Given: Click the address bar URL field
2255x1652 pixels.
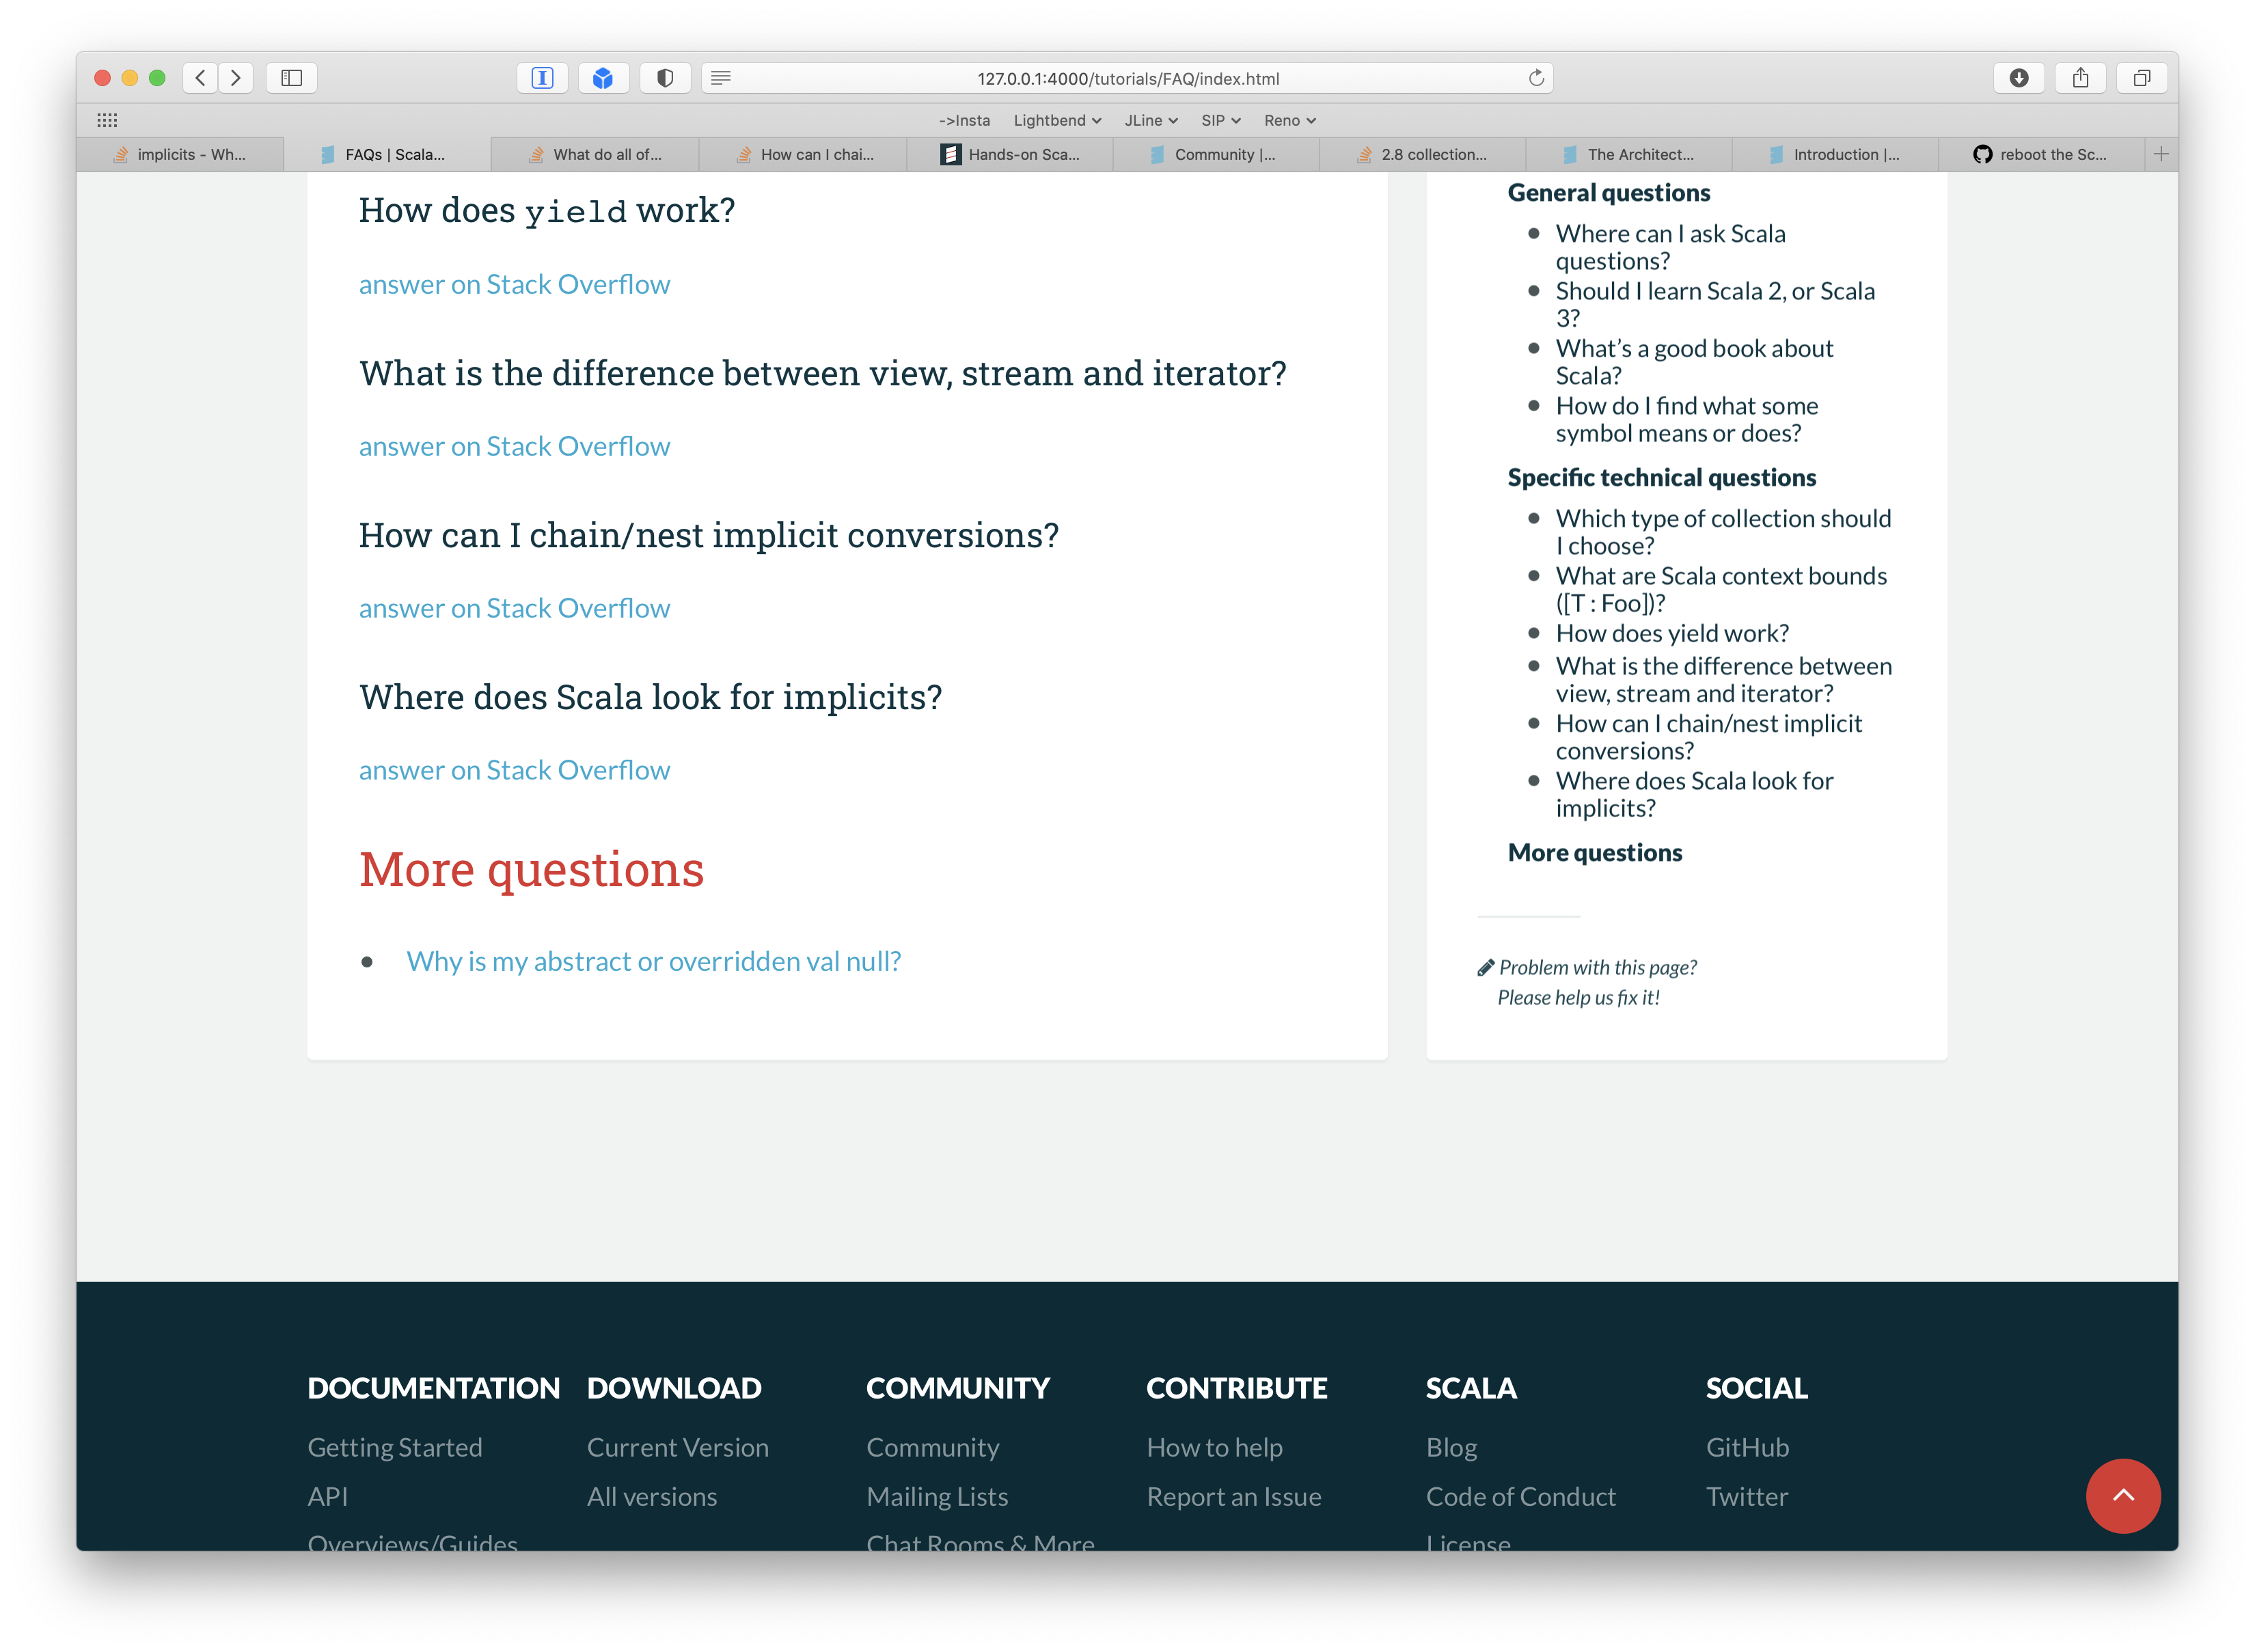Looking at the screenshot, I should click(x=1127, y=78).
